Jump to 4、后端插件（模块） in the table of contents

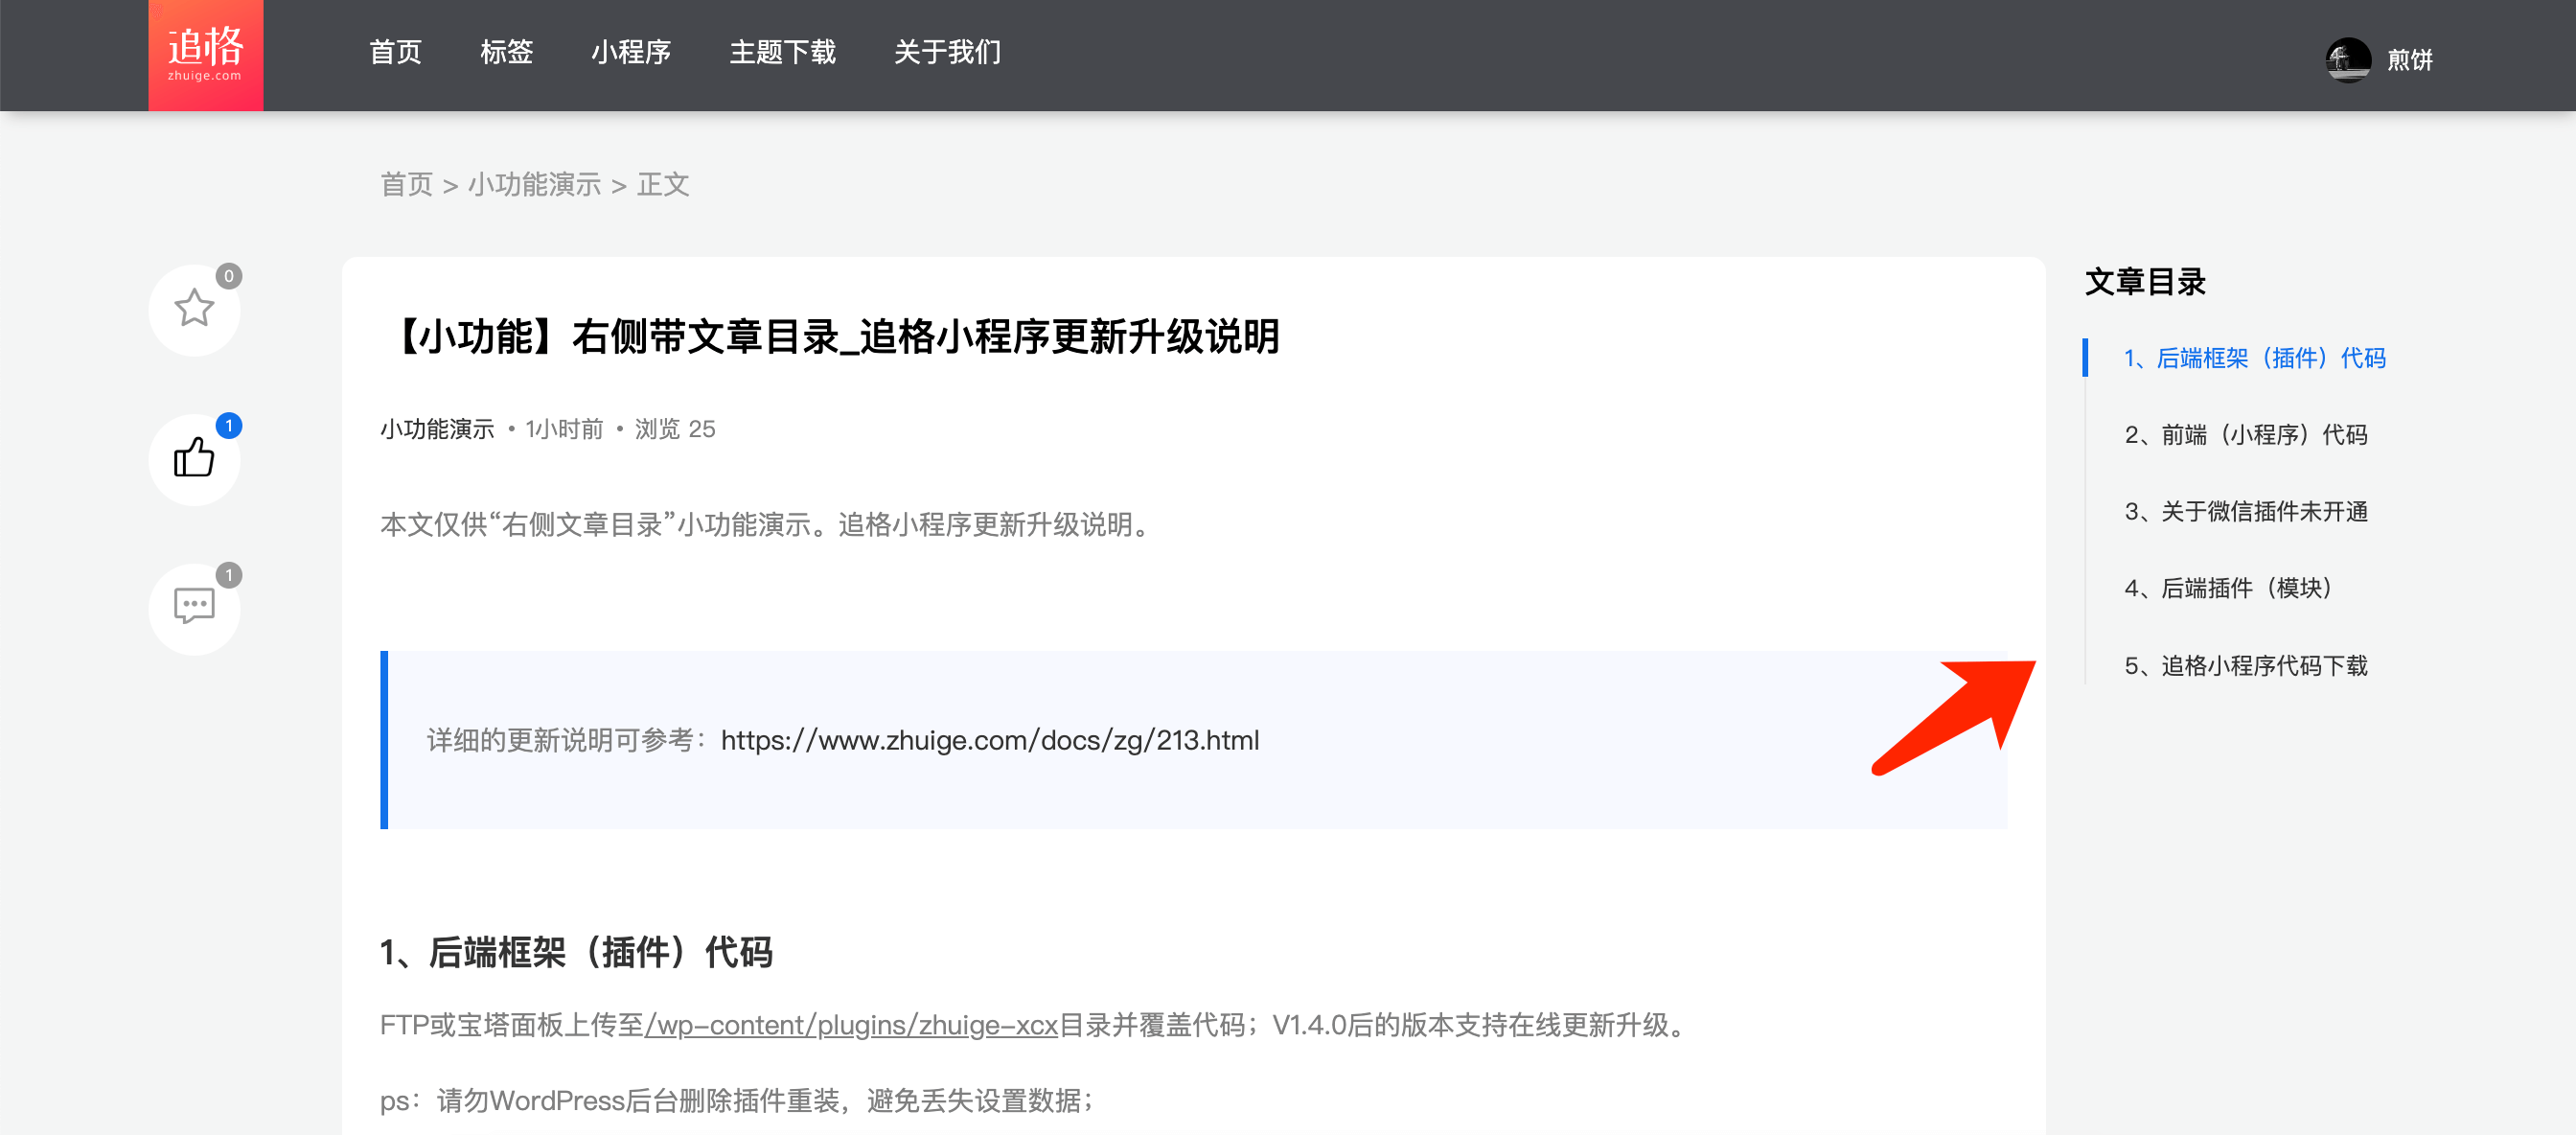click(2228, 588)
